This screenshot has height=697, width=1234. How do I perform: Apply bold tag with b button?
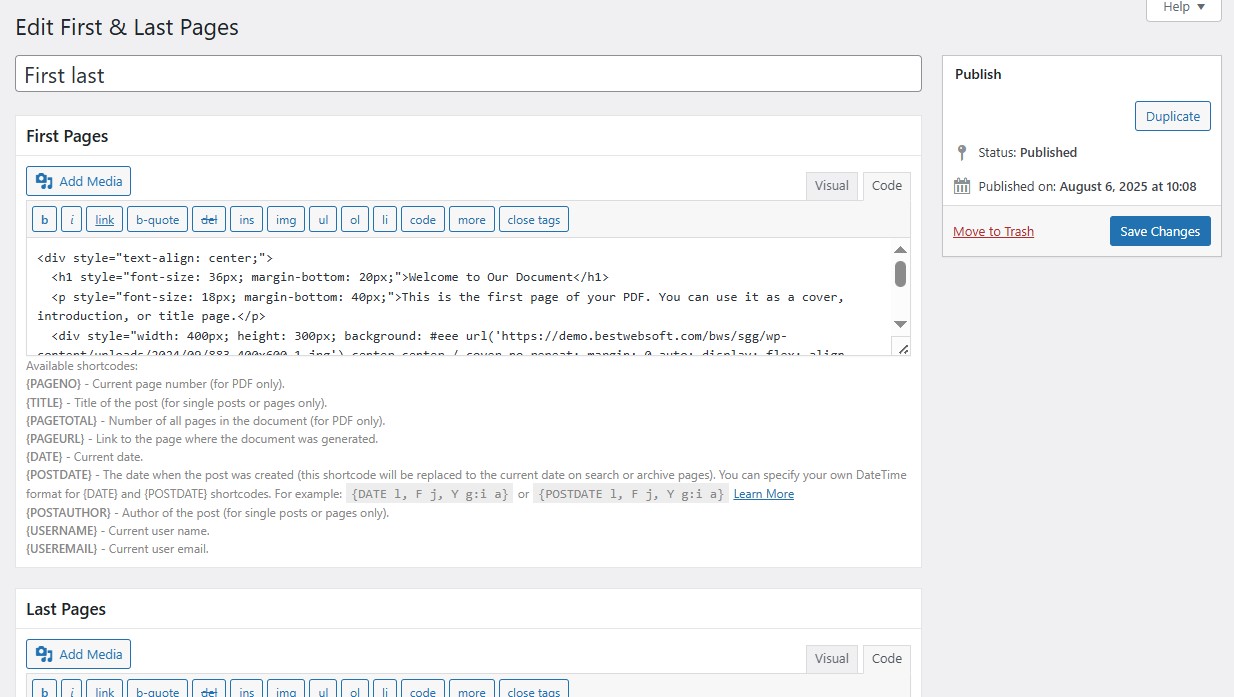coord(44,219)
